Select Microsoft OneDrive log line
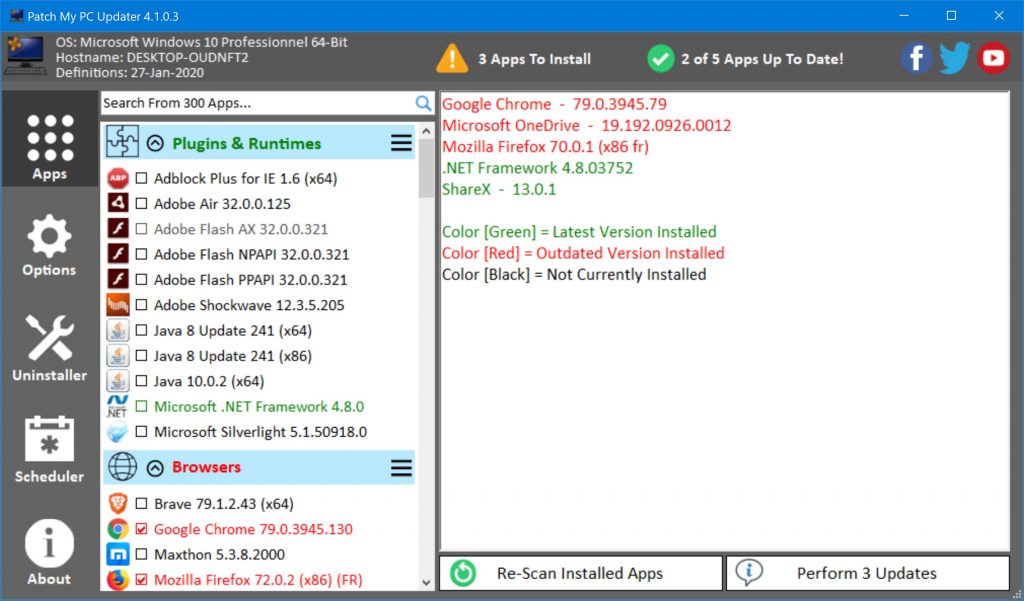 click(x=586, y=125)
